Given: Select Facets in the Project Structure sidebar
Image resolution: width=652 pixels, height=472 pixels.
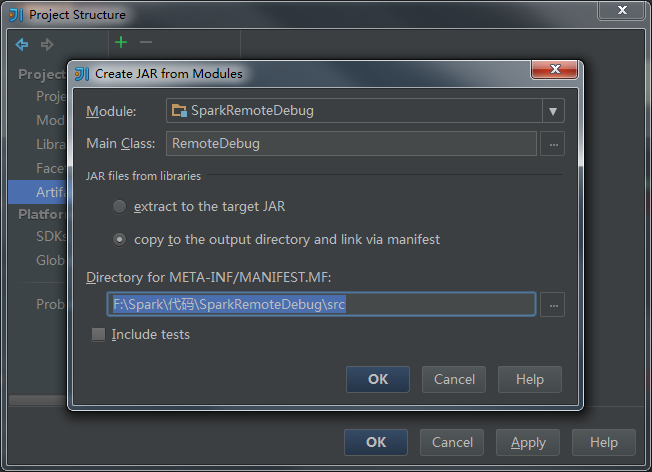Looking at the screenshot, I should click(38, 168).
